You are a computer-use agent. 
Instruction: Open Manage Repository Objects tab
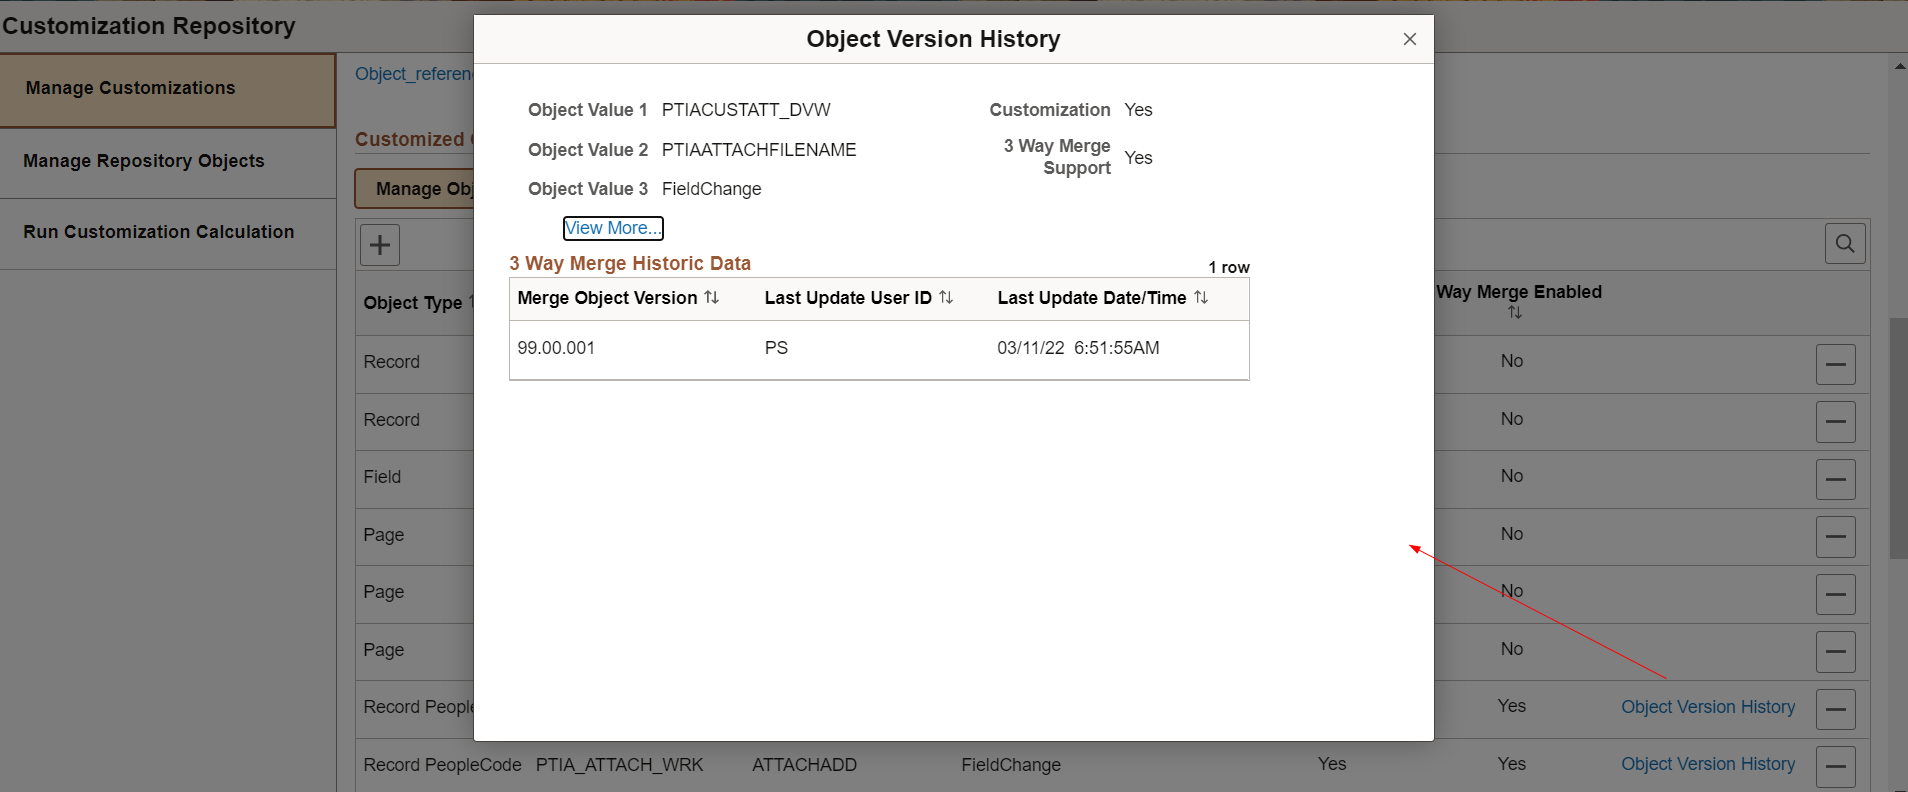tap(167, 162)
